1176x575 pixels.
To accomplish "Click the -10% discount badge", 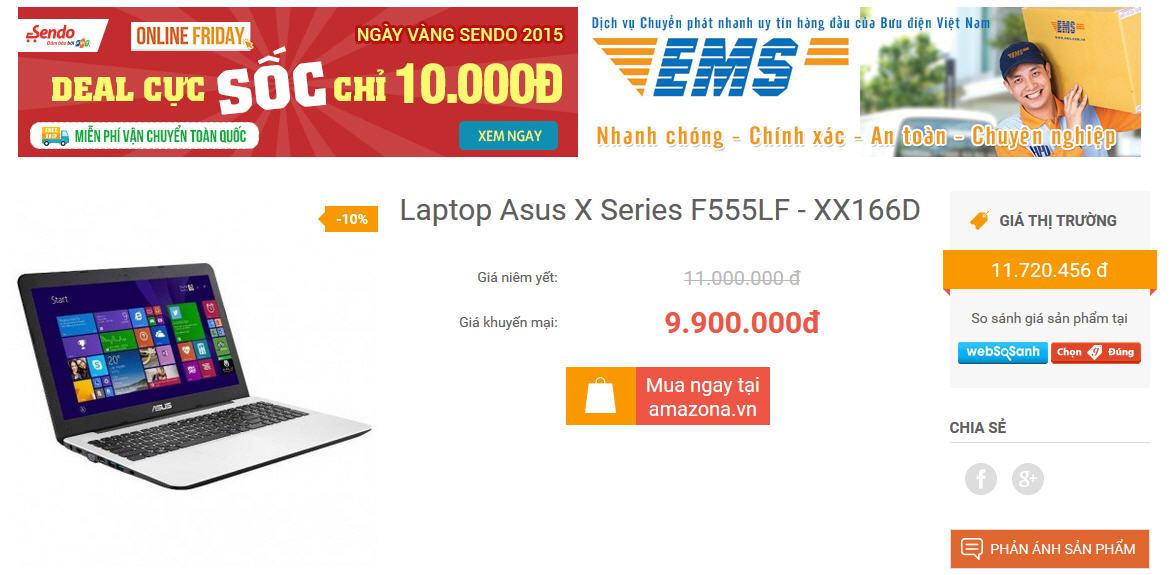I will pyautogui.click(x=349, y=220).
